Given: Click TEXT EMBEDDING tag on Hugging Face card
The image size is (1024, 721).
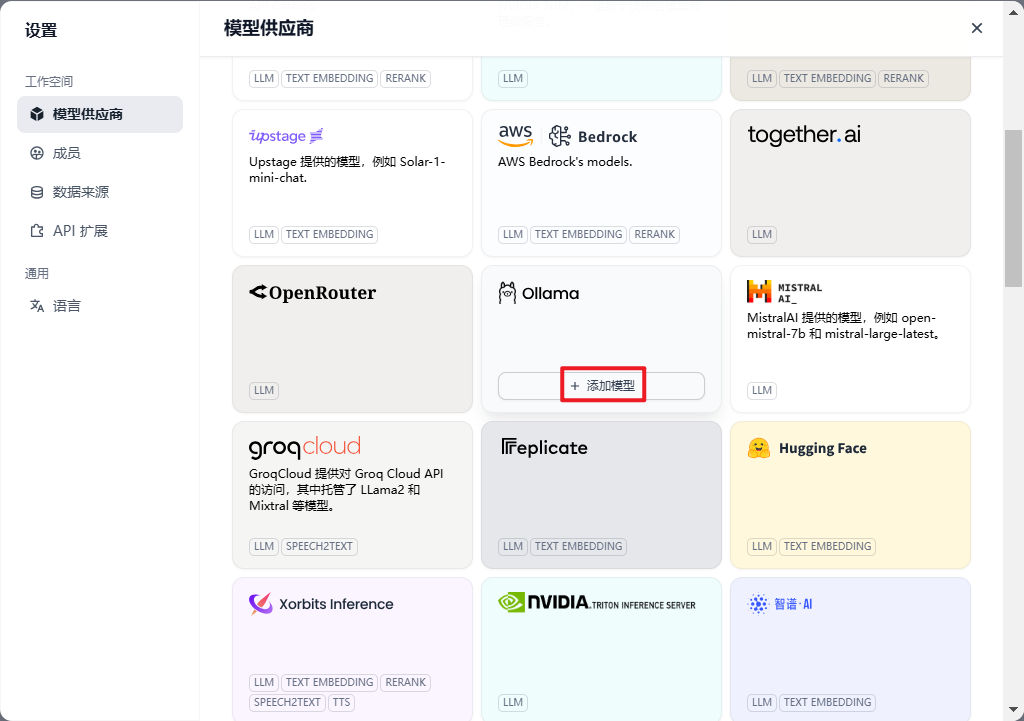Looking at the screenshot, I should (827, 547).
